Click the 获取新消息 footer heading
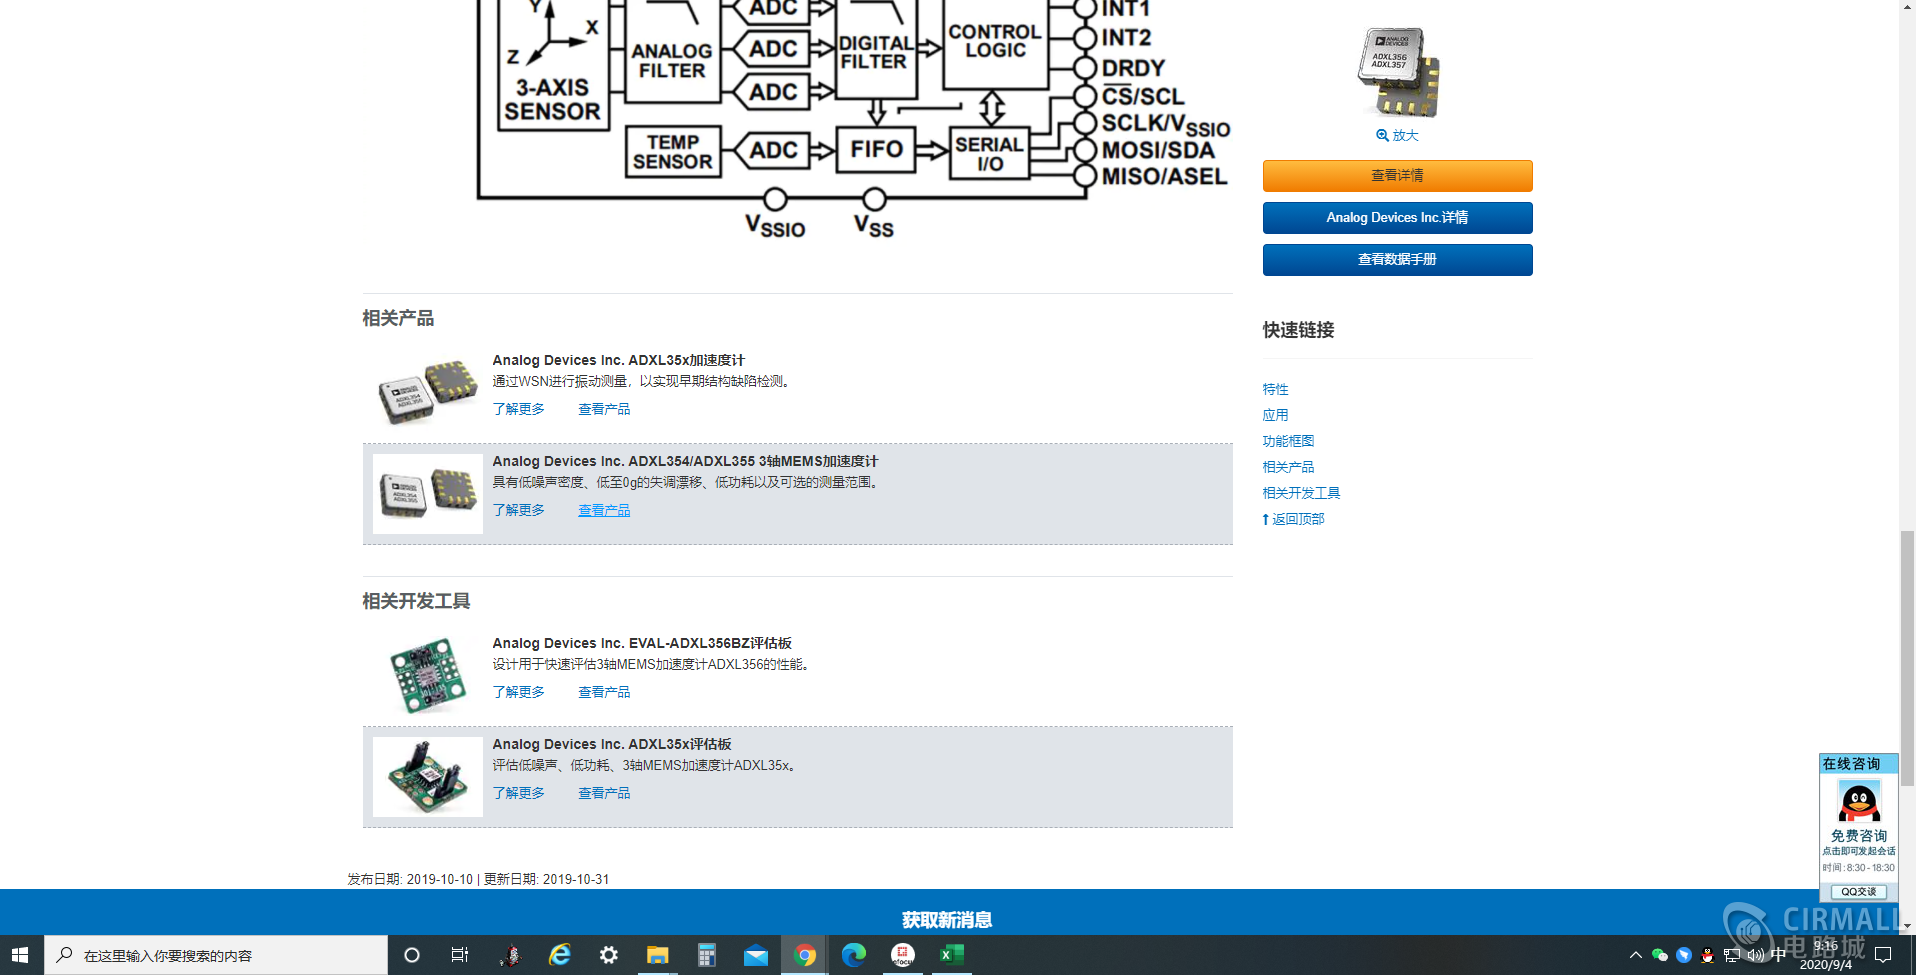The image size is (1916, 975). (947, 920)
